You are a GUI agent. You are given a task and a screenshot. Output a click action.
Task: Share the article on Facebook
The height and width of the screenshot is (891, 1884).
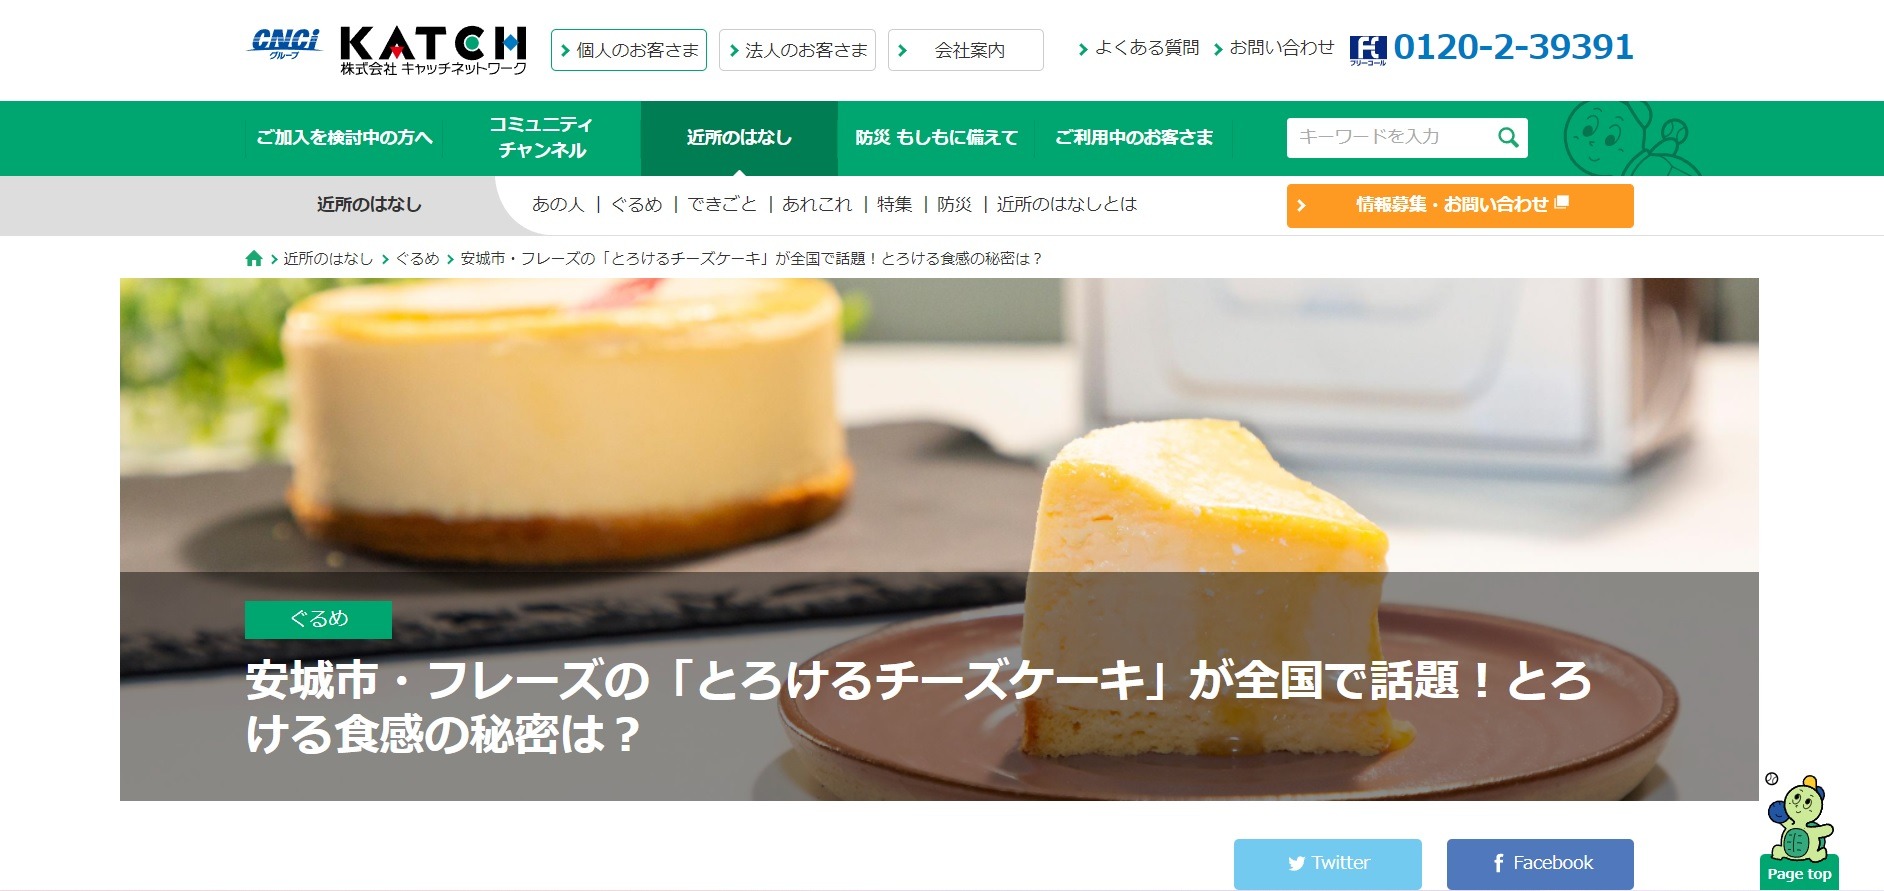1540,863
